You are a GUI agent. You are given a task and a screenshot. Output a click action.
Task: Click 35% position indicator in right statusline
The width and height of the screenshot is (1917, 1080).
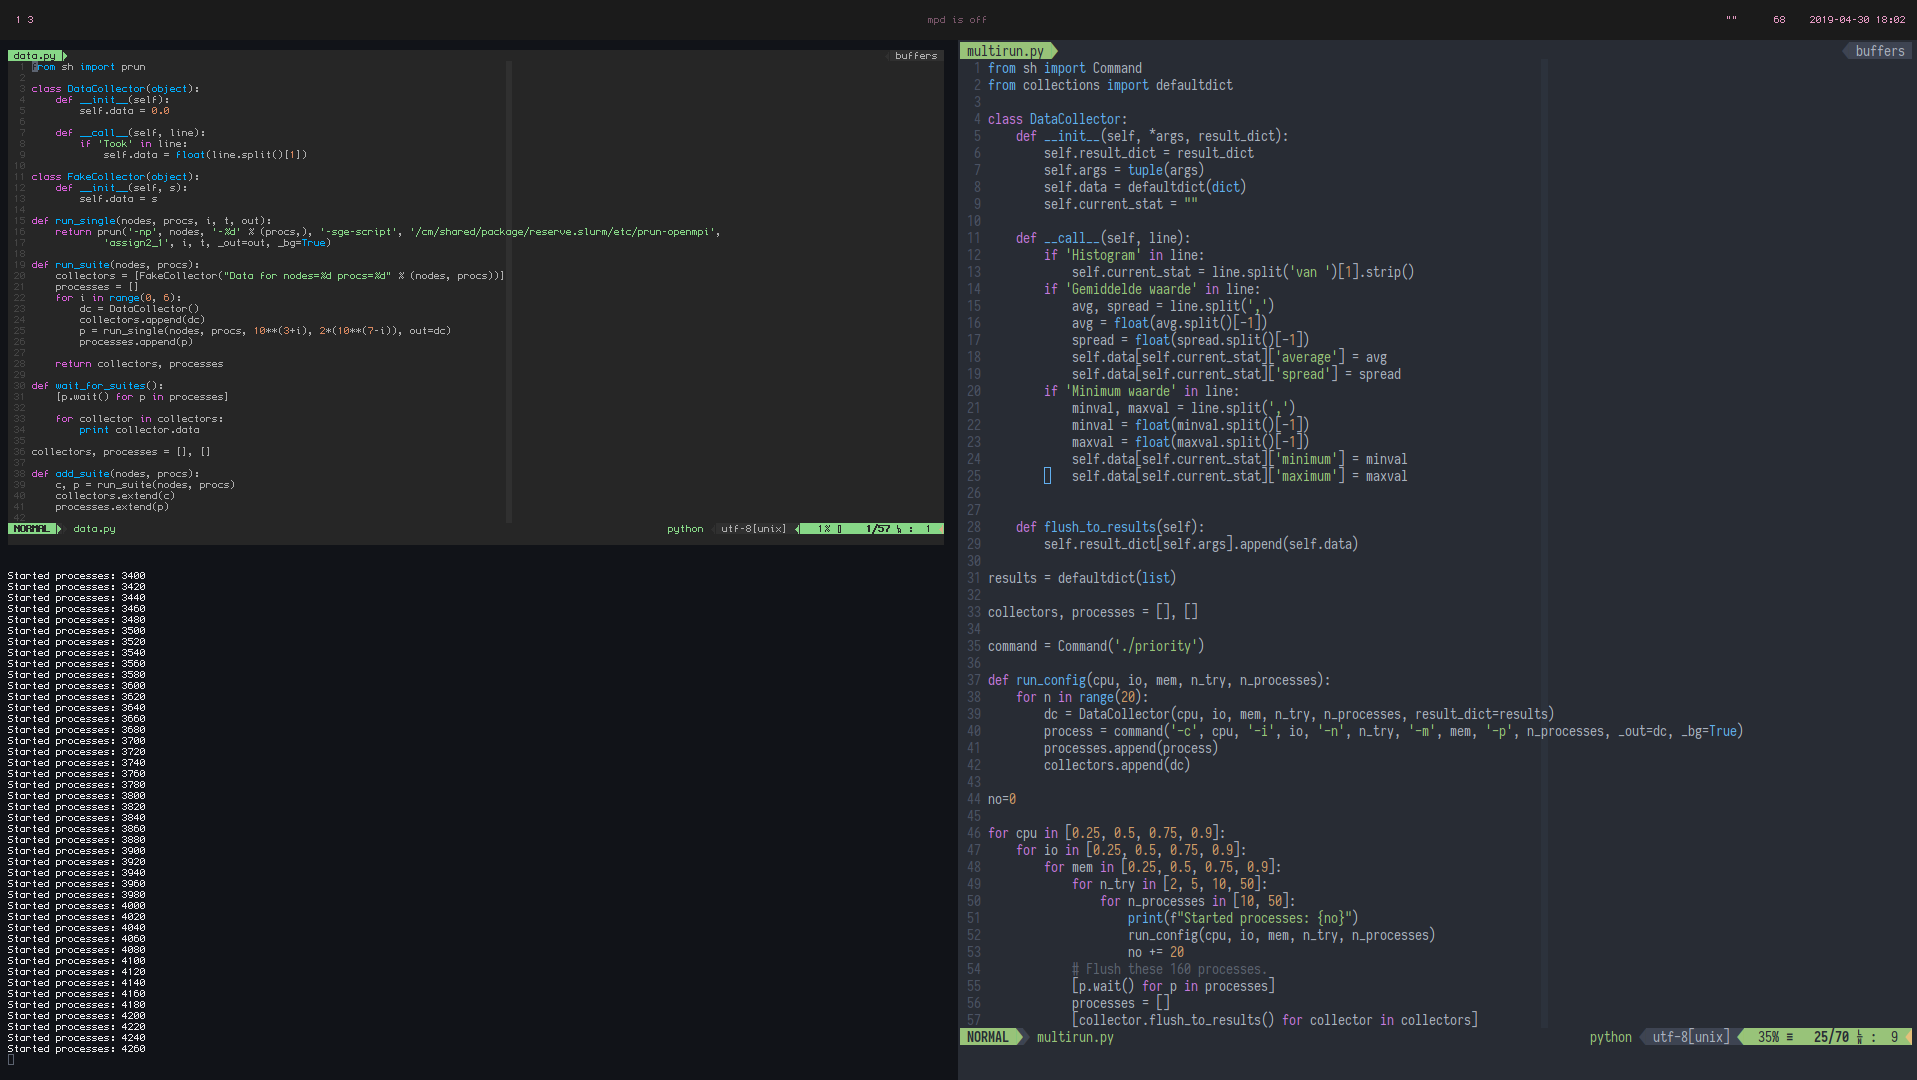click(1768, 1037)
